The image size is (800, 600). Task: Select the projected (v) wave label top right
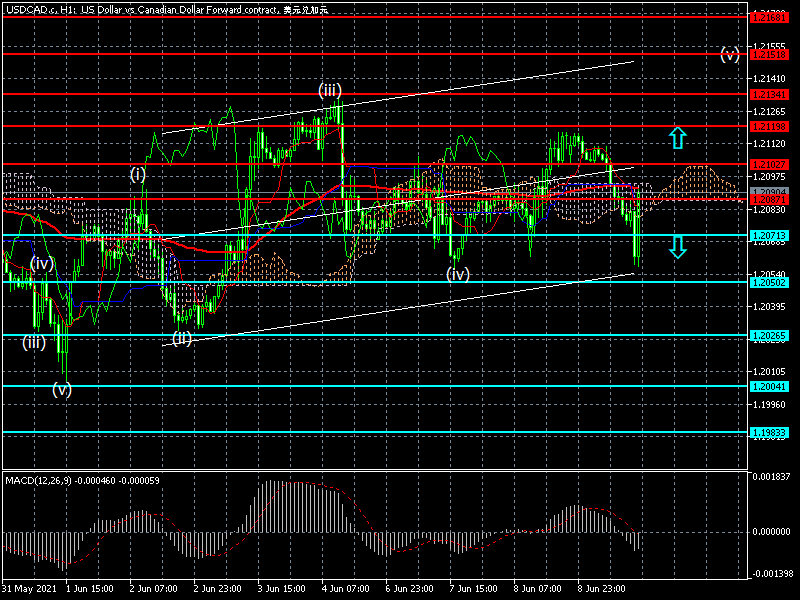pos(730,54)
